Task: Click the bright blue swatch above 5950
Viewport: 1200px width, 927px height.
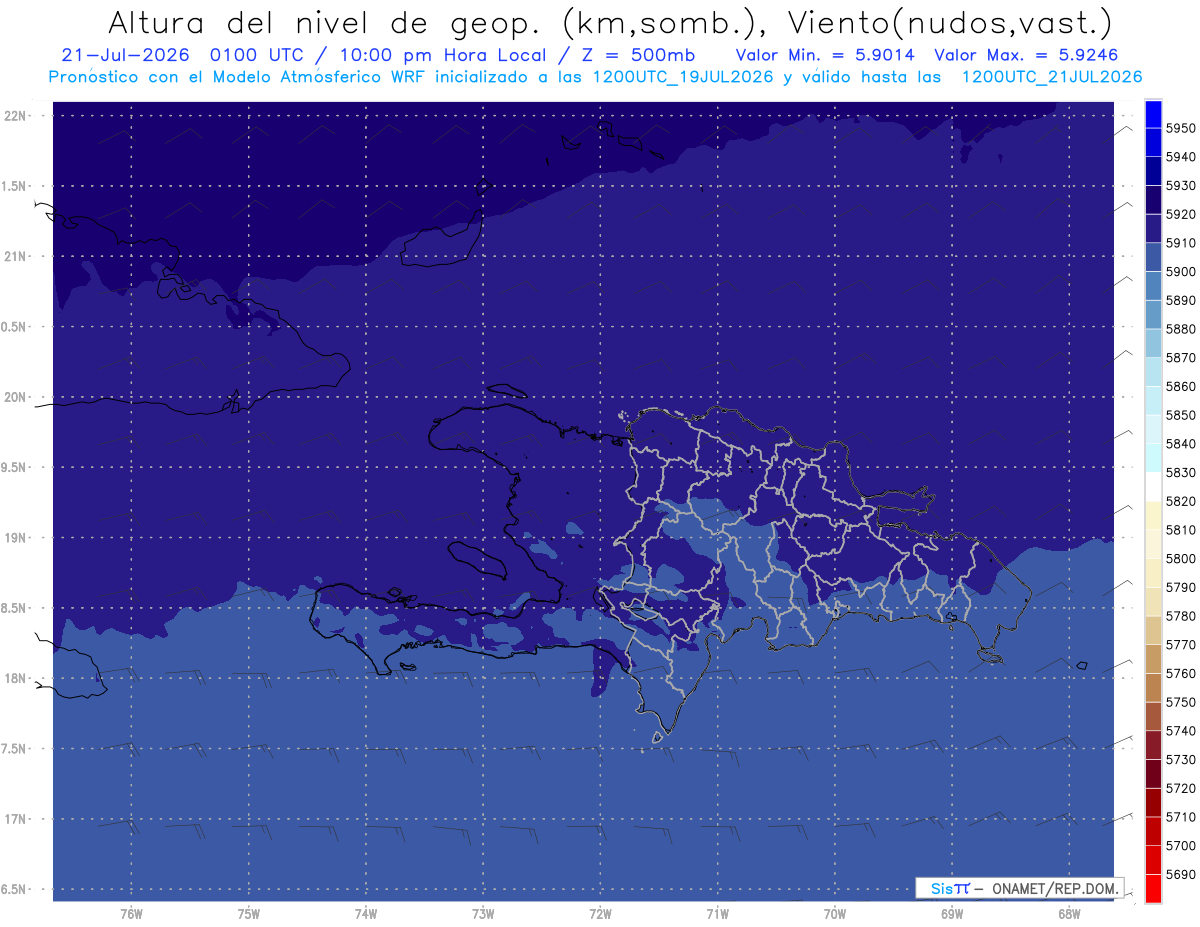Action: [1152, 114]
